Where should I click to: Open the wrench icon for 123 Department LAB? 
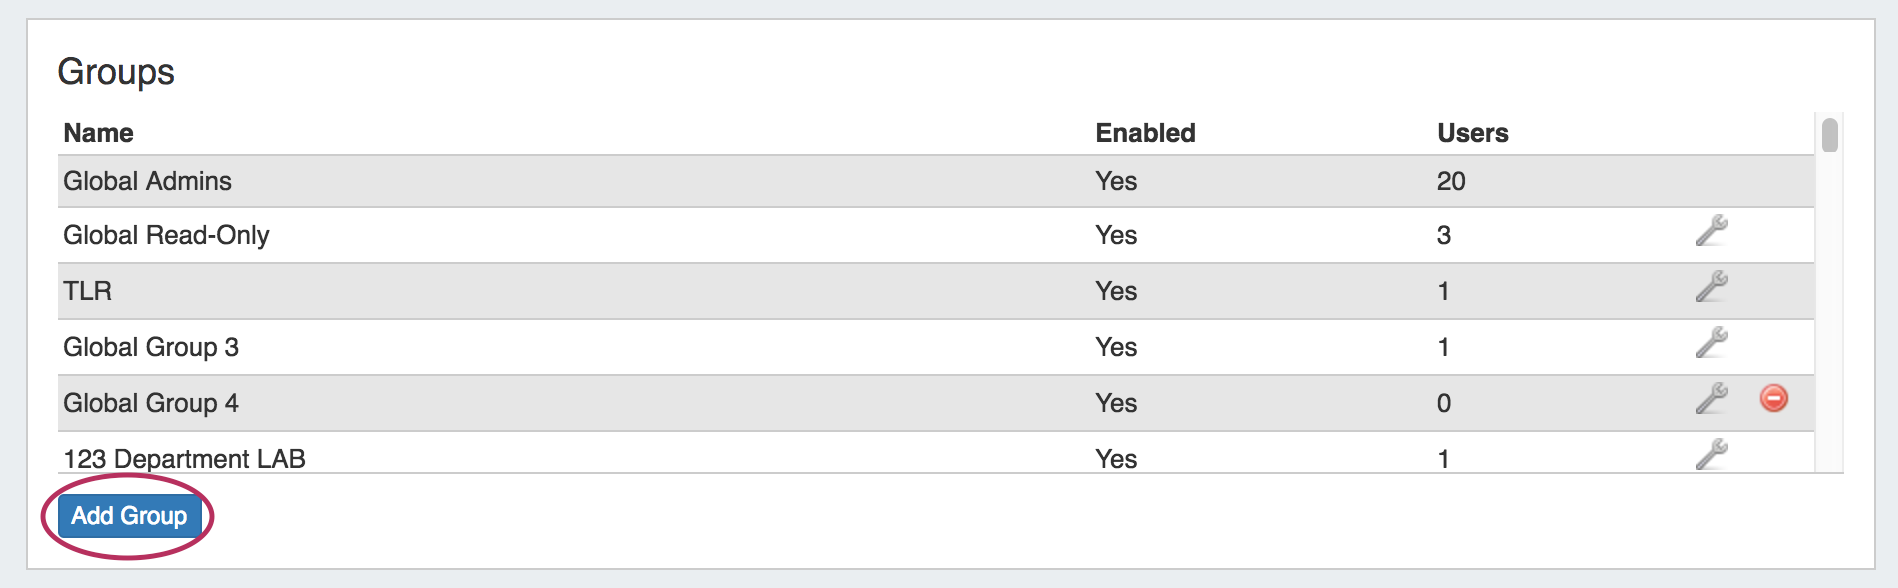1711,454
